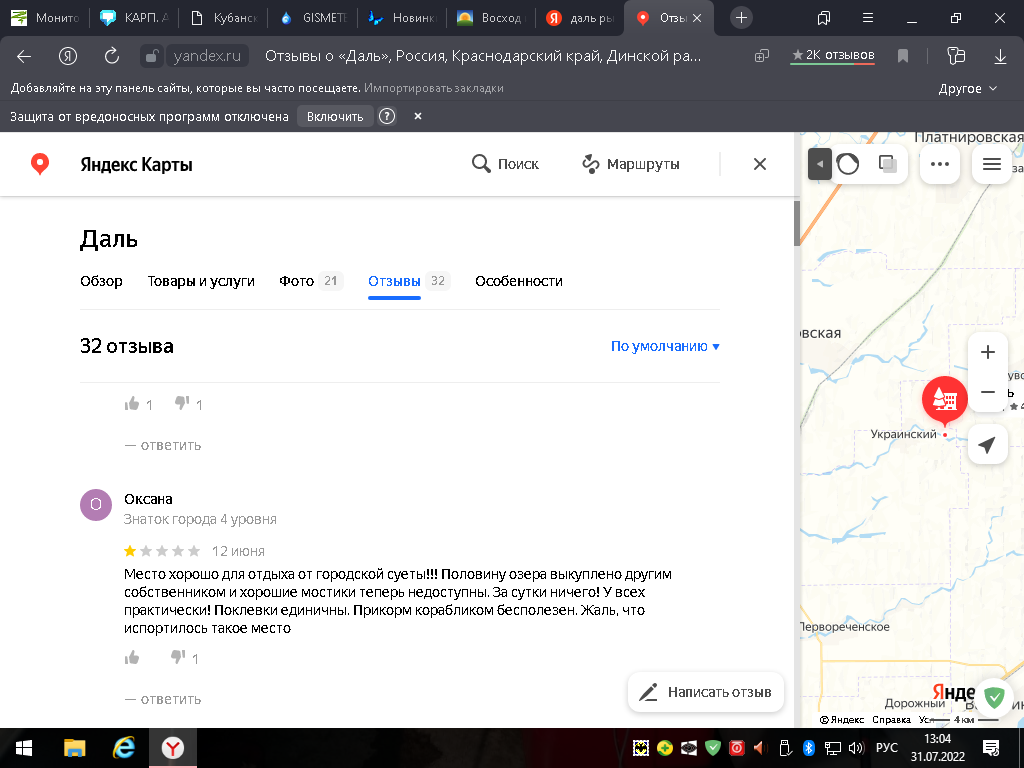This screenshot has width=1024, height=768.
Task: Go back with browser back arrow
Action: pyautogui.click(x=24, y=57)
